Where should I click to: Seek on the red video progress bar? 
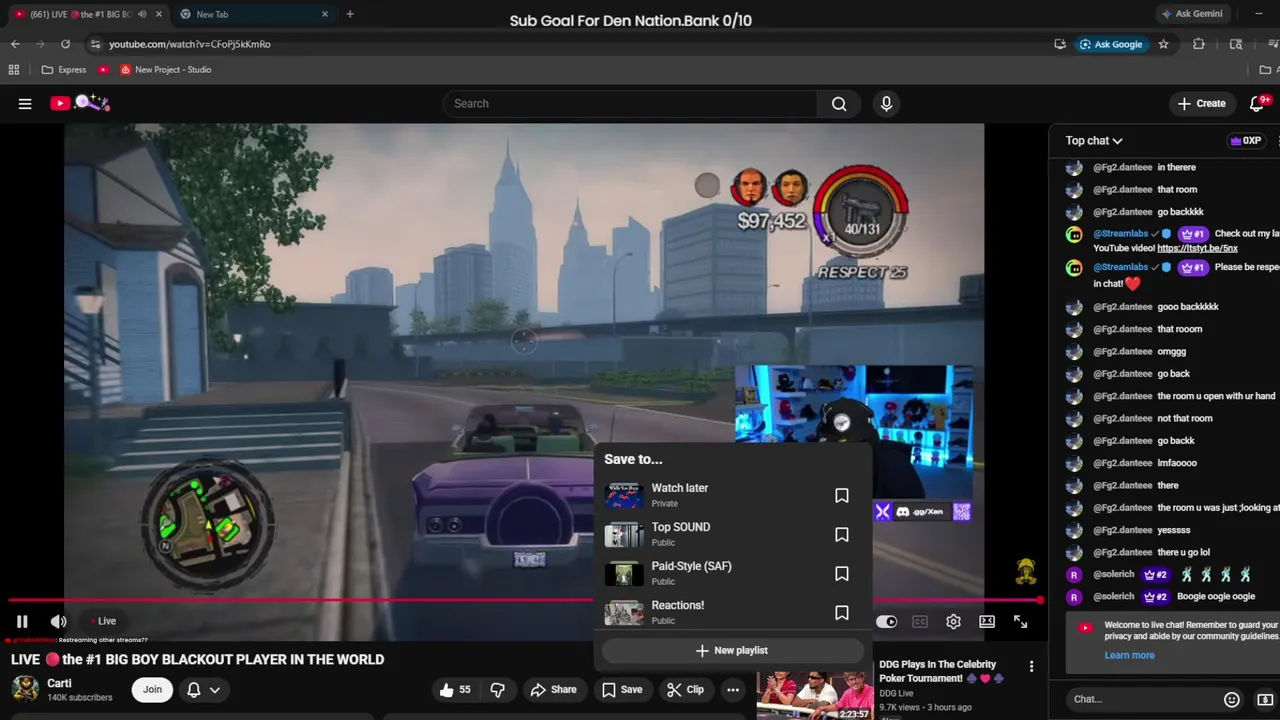[524, 601]
